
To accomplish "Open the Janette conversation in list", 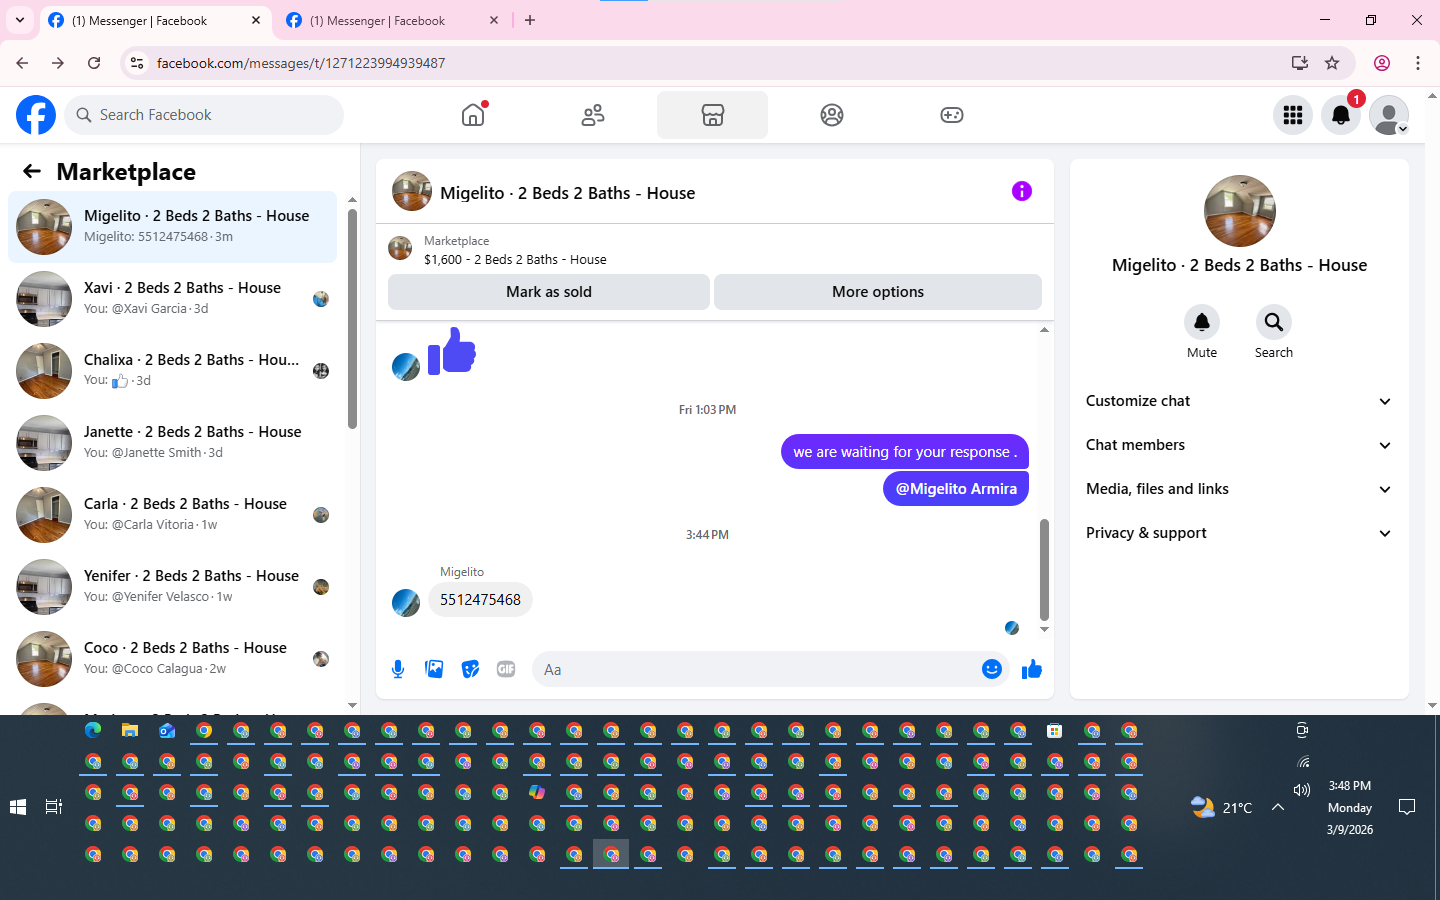I will tap(172, 443).
